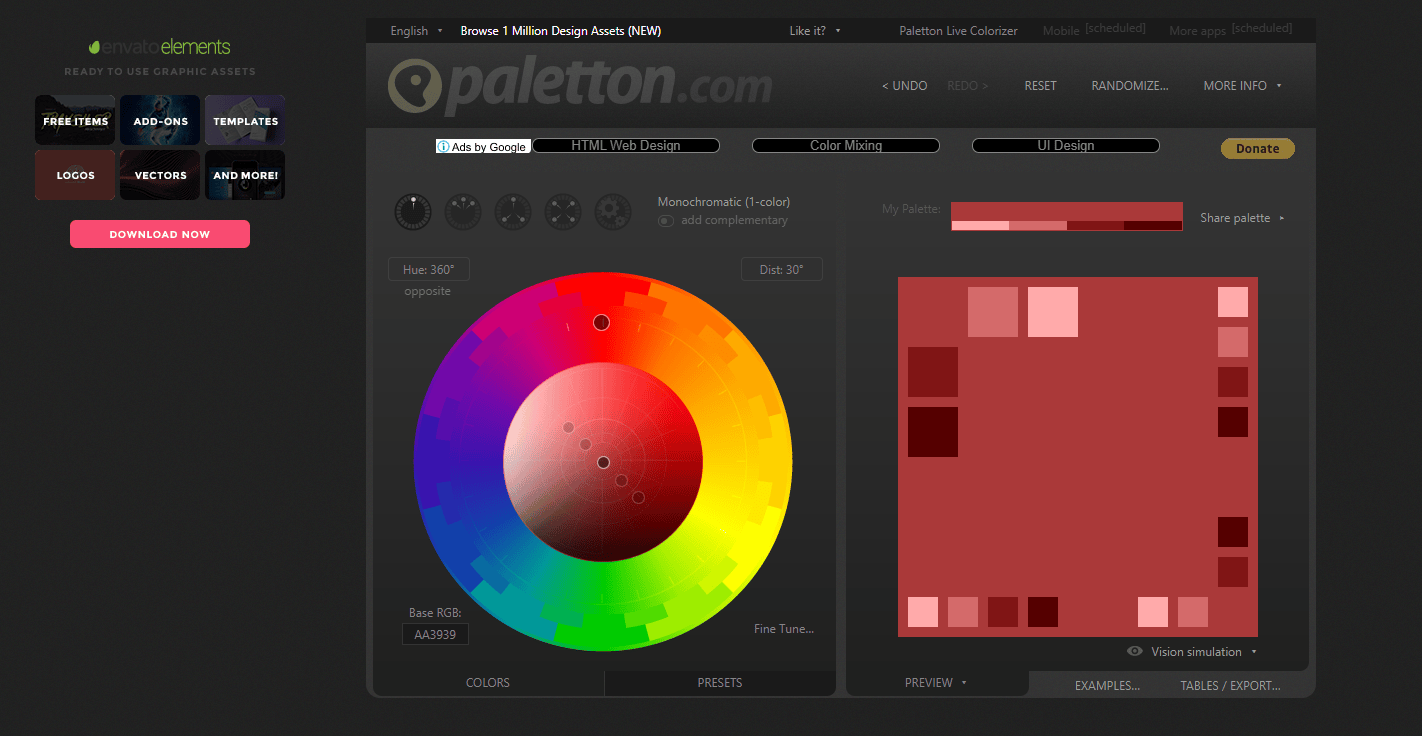Image resolution: width=1422 pixels, height=736 pixels.
Task: Click the Paletton logo icon
Action: coord(415,84)
